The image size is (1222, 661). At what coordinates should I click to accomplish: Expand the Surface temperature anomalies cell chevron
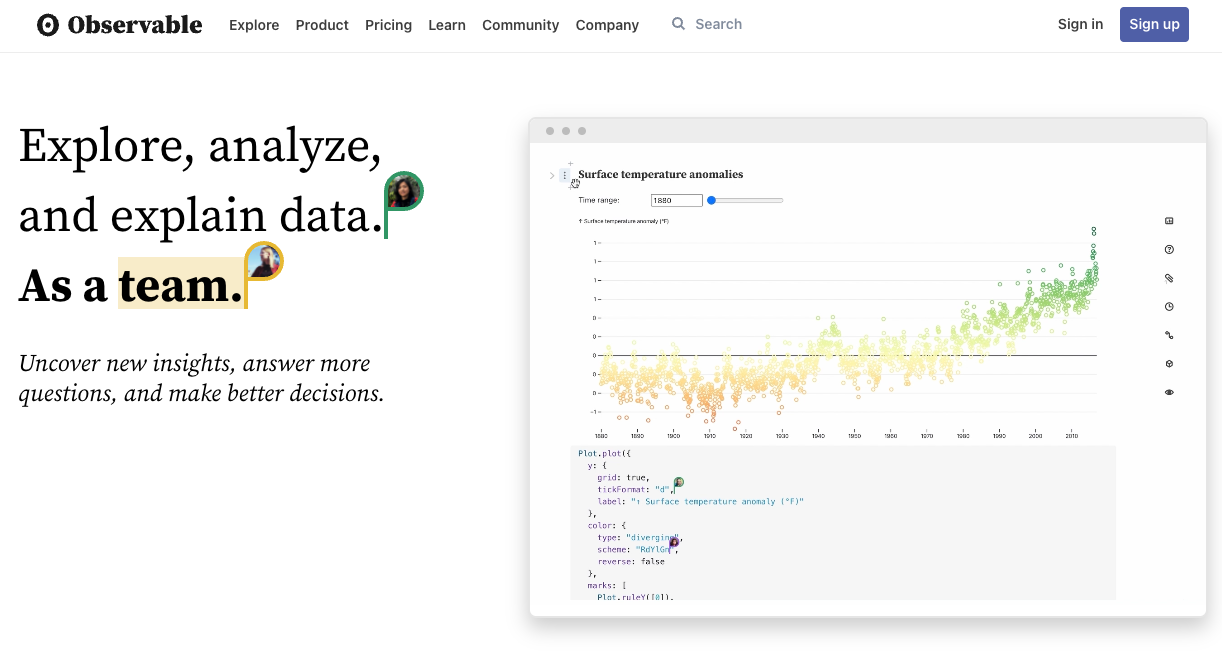(551, 174)
